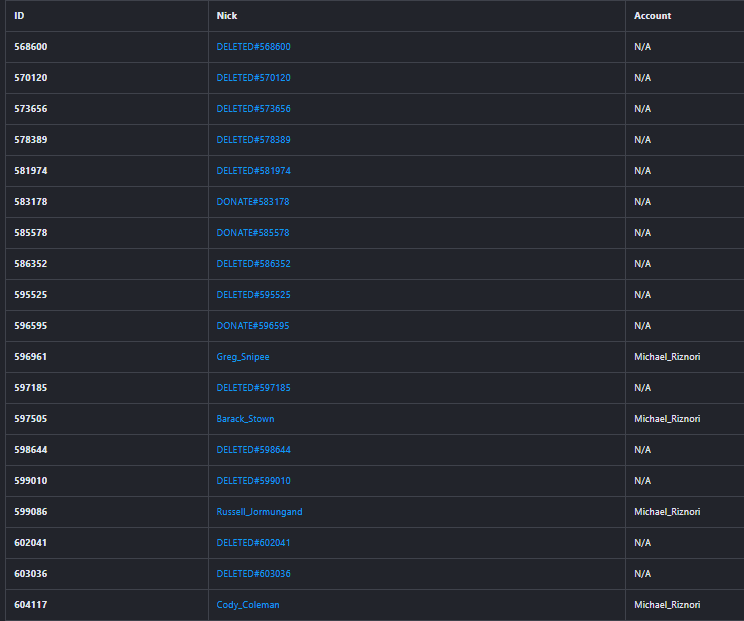Click the Cody_Coleman nick link

coord(246,605)
